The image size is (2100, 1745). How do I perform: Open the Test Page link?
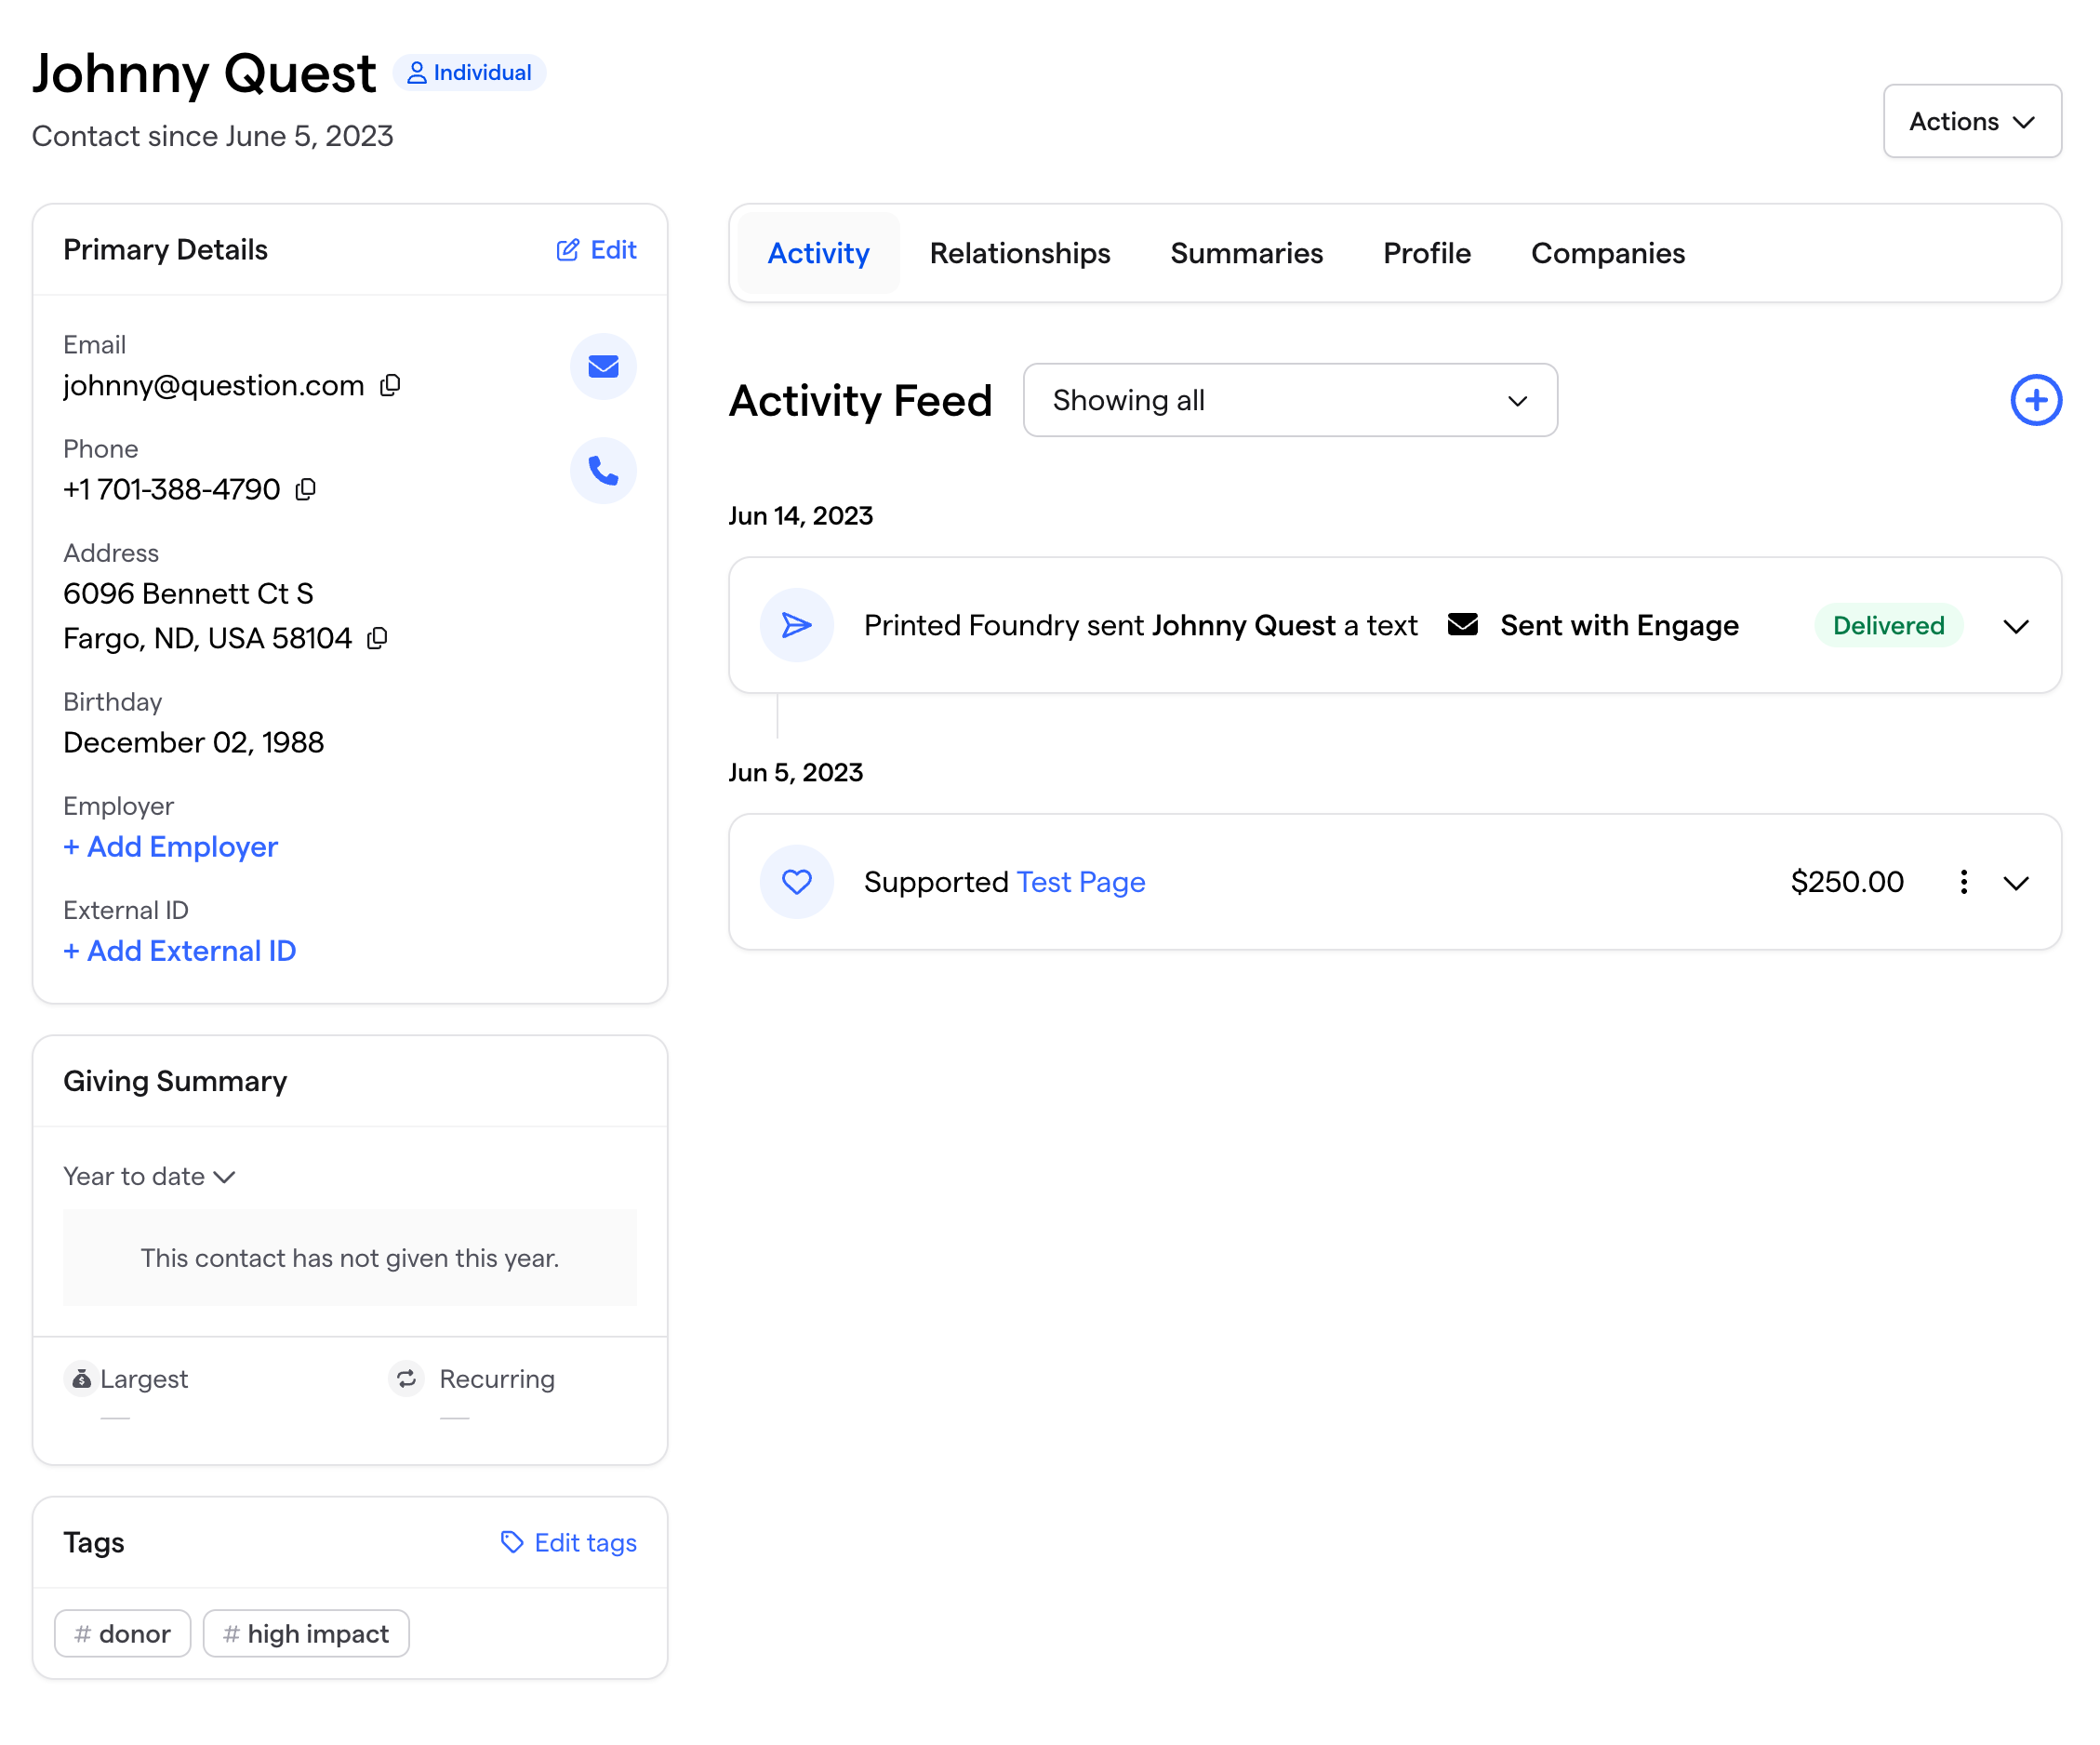click(x=1080, y=882)
